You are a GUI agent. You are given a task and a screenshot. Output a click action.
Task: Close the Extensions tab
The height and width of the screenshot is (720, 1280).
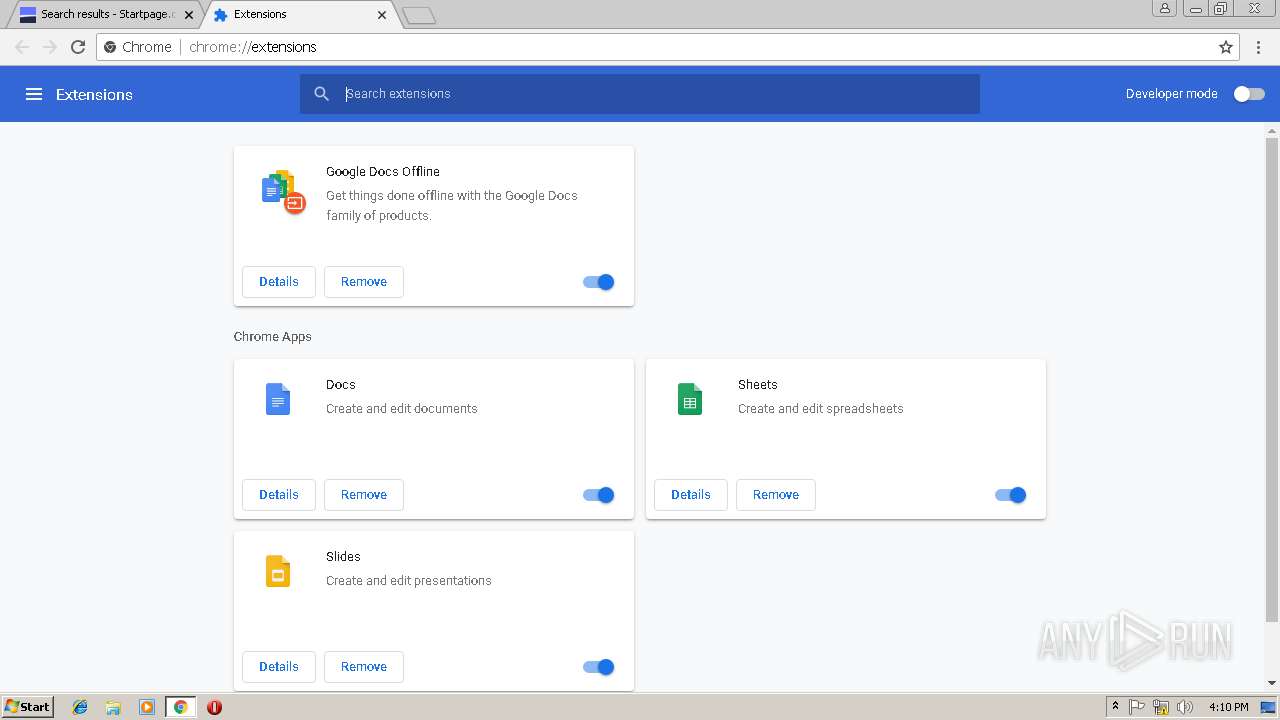(x=382, y=15)
